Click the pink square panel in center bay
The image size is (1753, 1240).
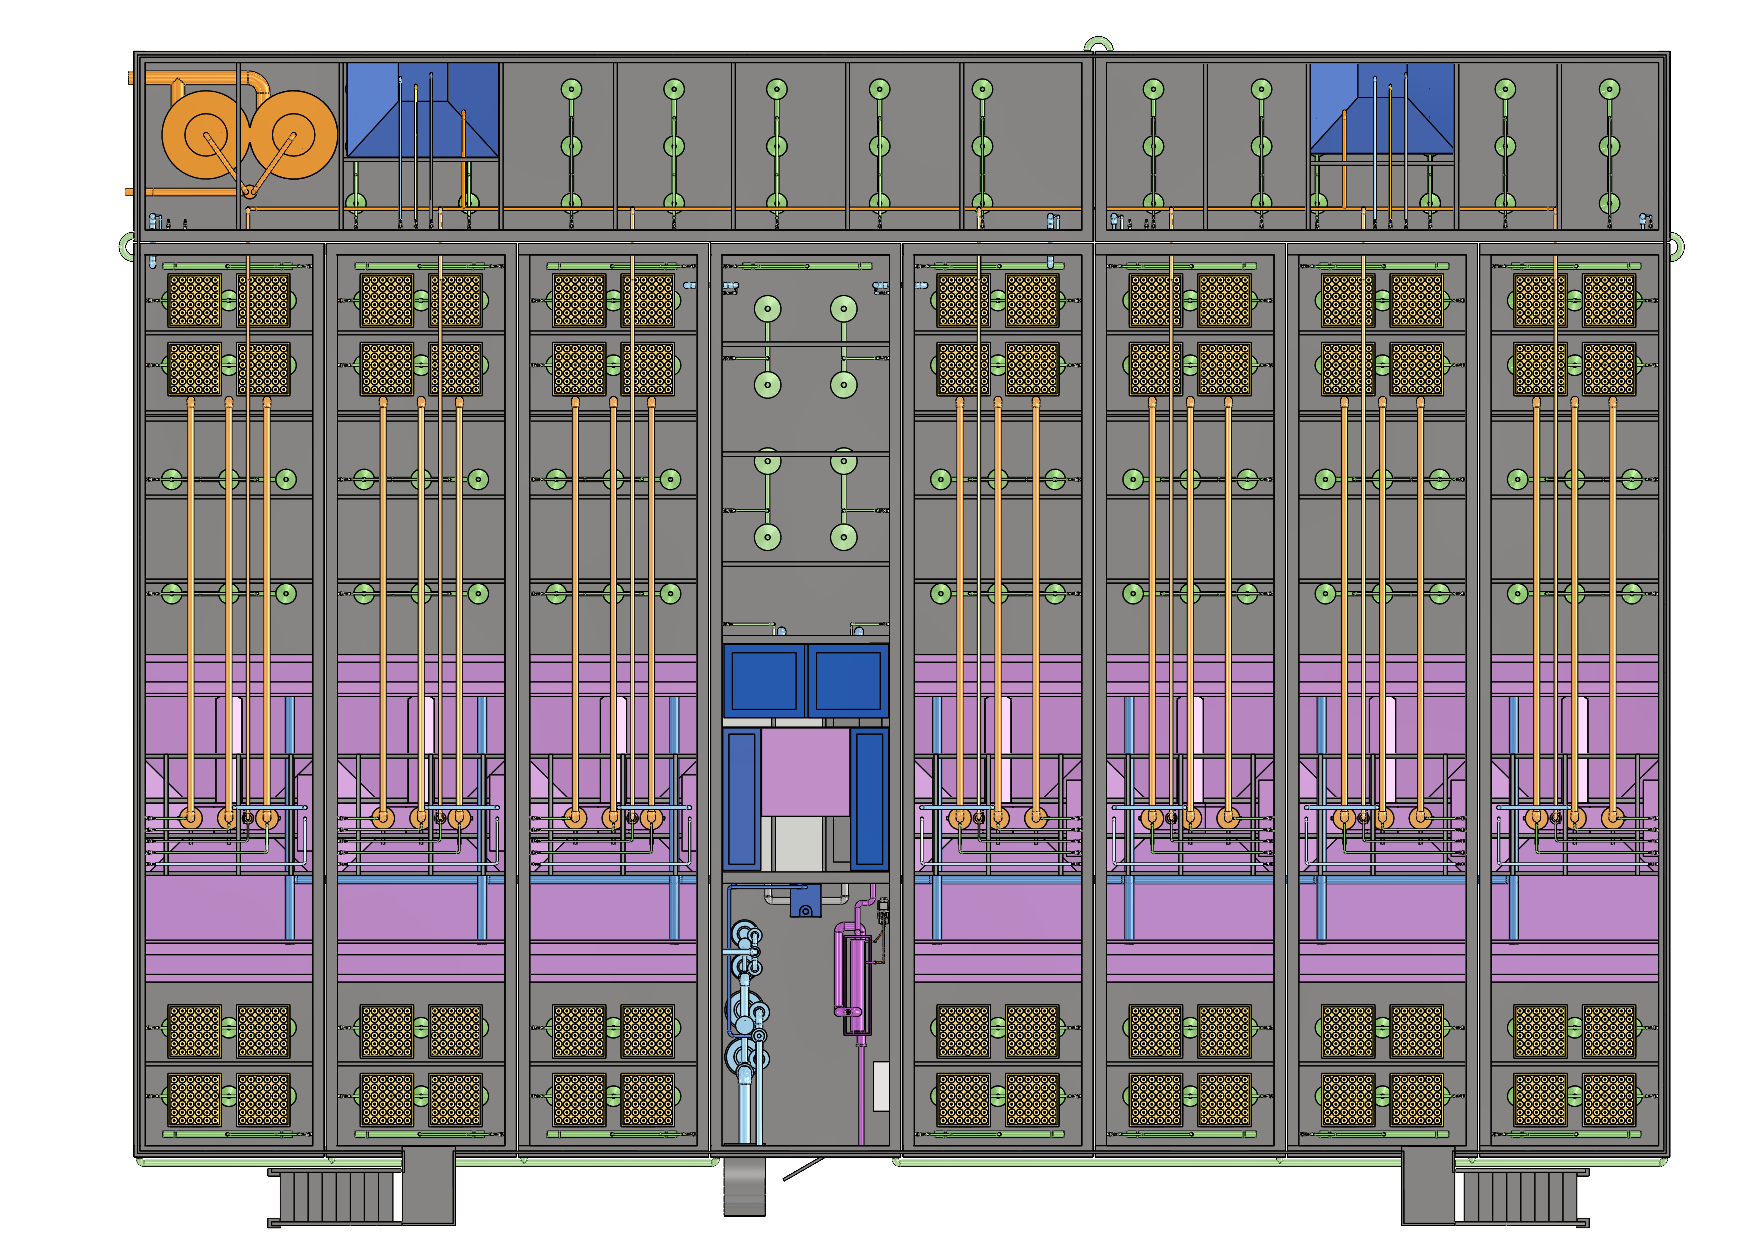click(x=805, y=771)
